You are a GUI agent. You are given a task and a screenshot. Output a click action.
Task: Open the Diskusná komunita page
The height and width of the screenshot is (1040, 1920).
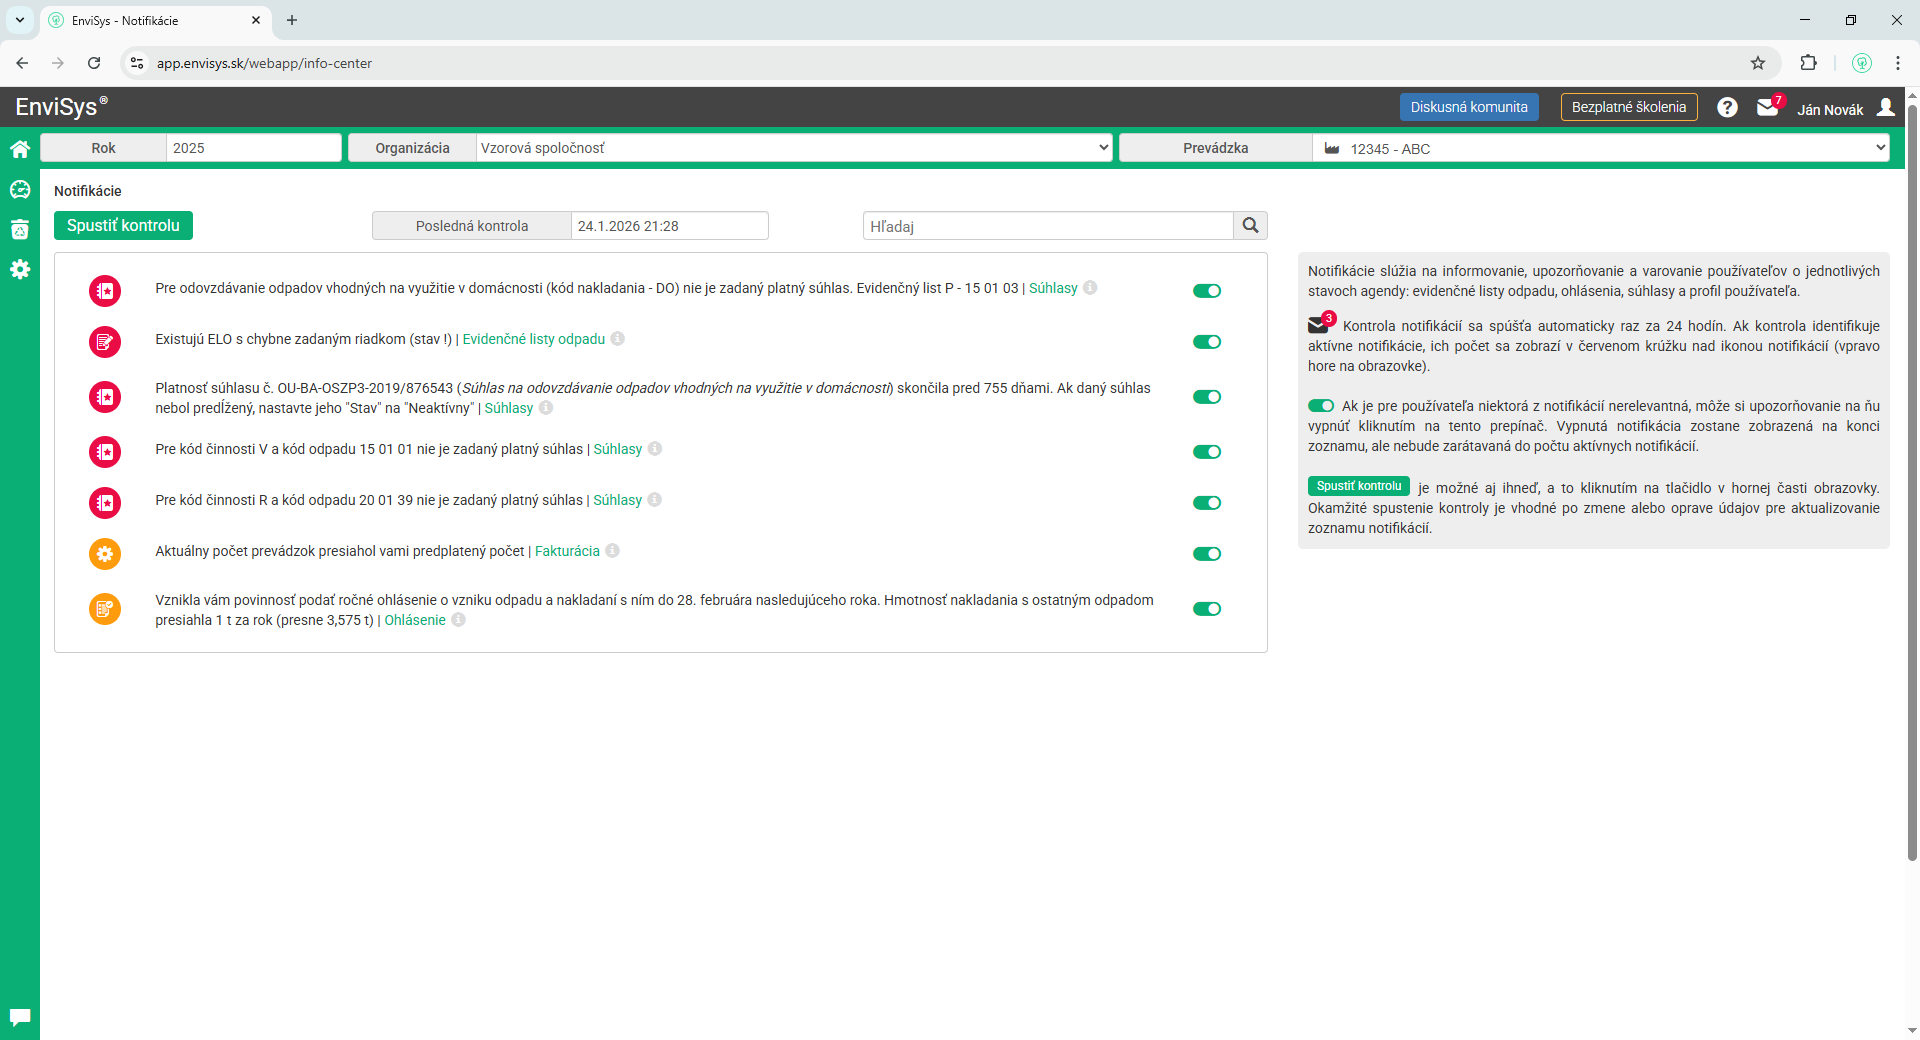[1468, 107]
